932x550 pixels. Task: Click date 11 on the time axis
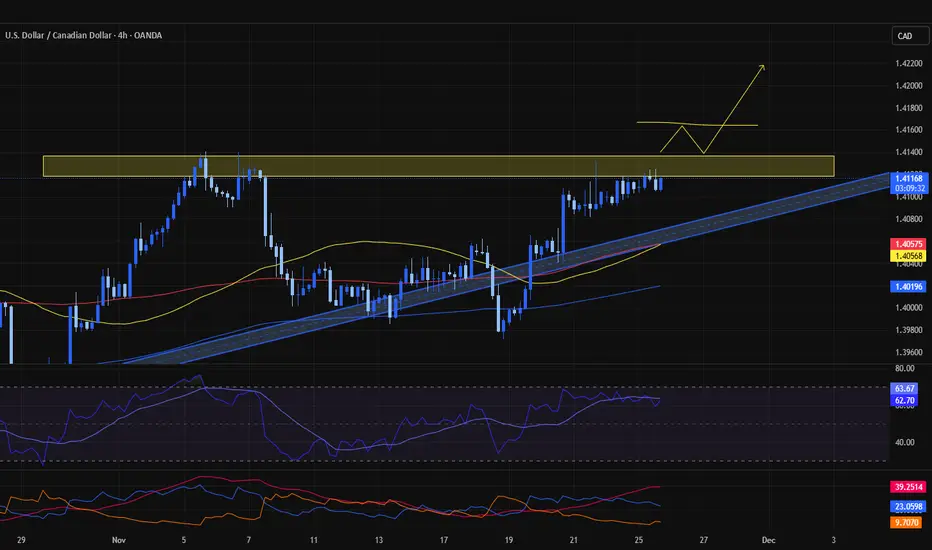tap(314, 540)
